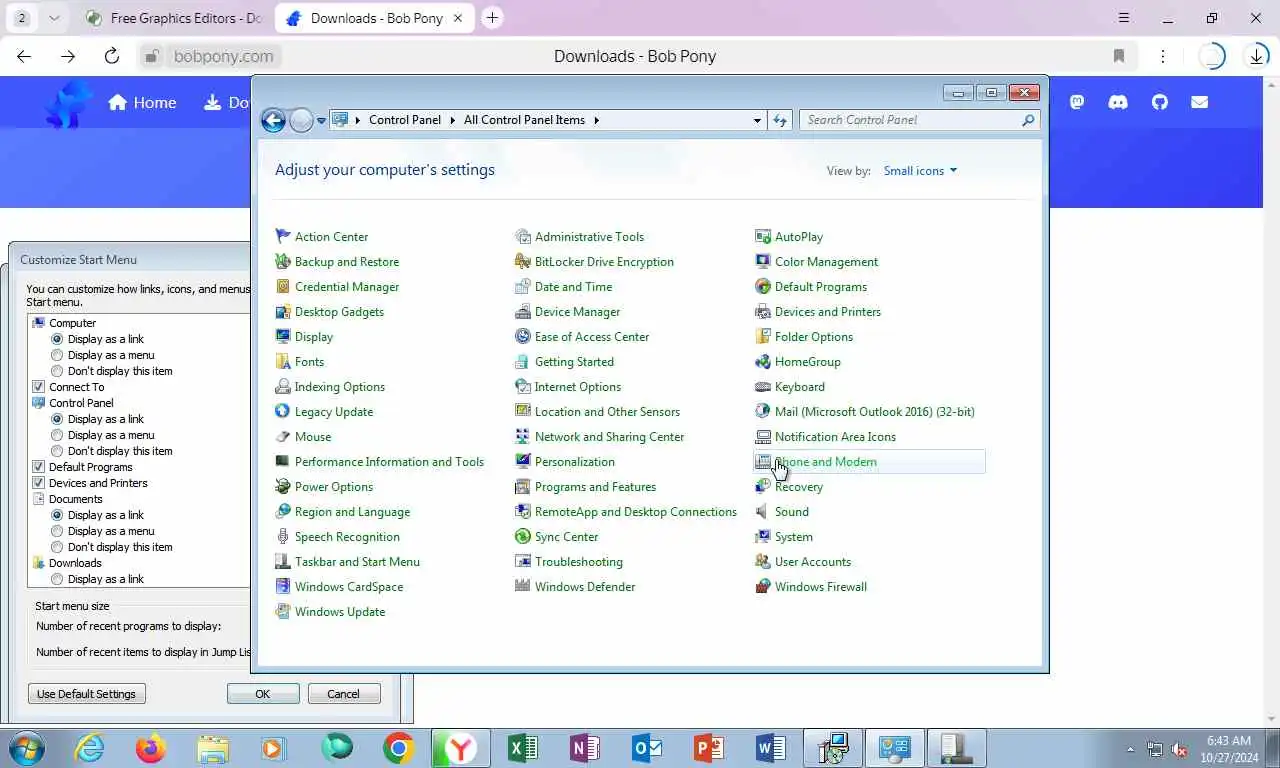Click the Search Control Panel field
Screen dimensions: 1280x768
pyautogui.click(x=920, y=120)
